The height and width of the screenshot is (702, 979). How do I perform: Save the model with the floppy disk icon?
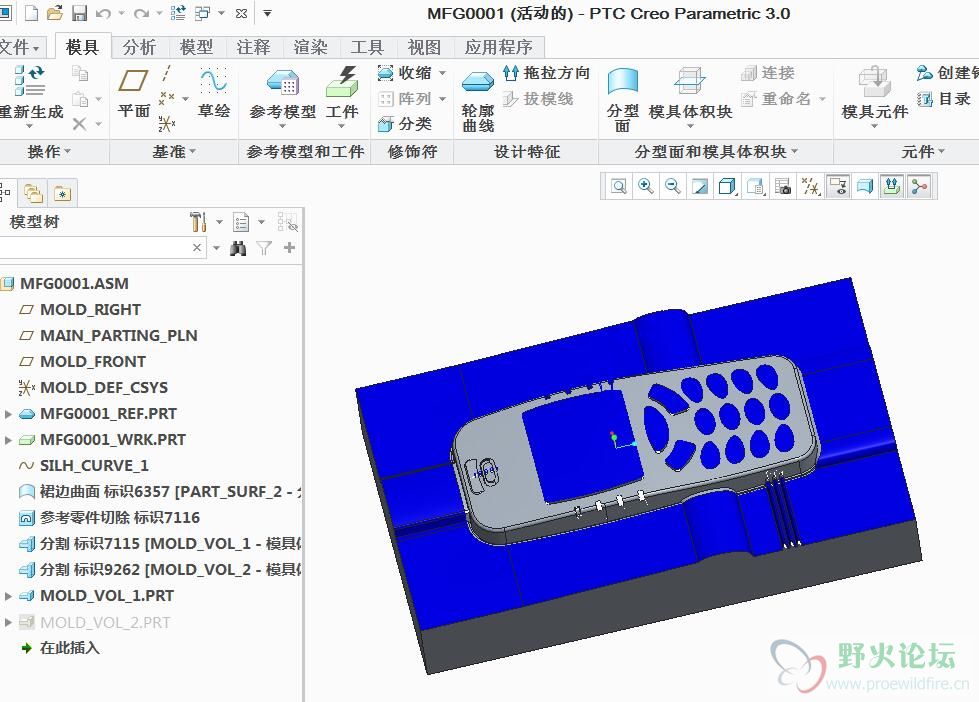pyautogui.click(x=79, y=13)
